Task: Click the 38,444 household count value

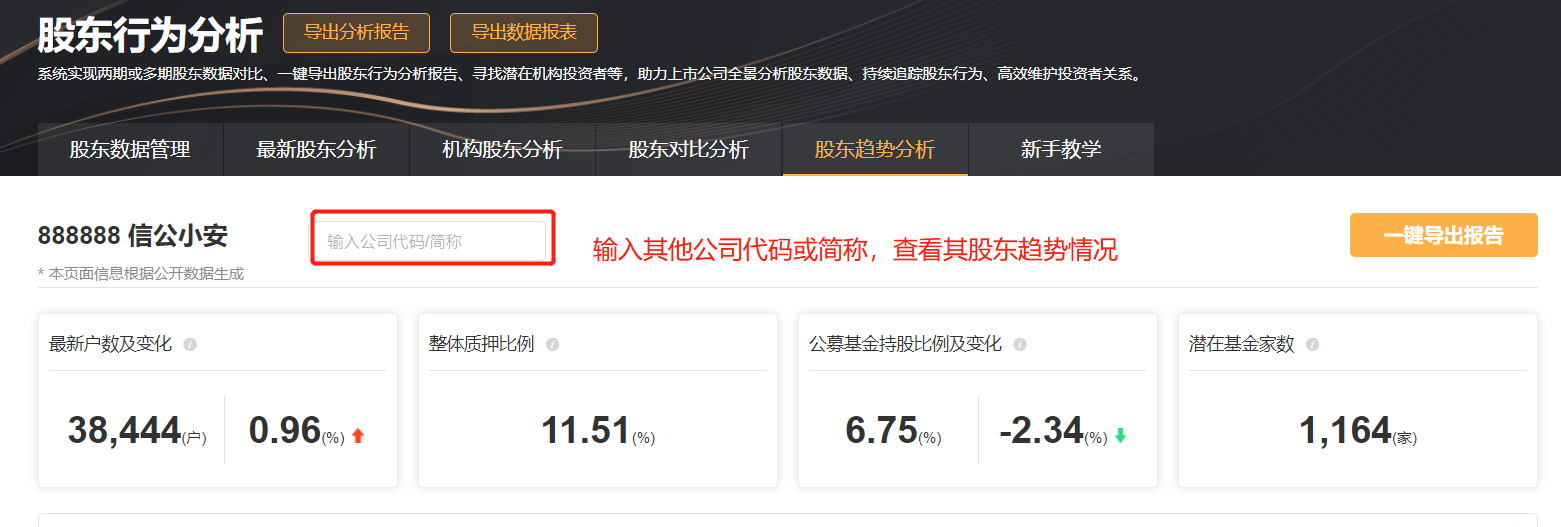Action: [124, 430]
